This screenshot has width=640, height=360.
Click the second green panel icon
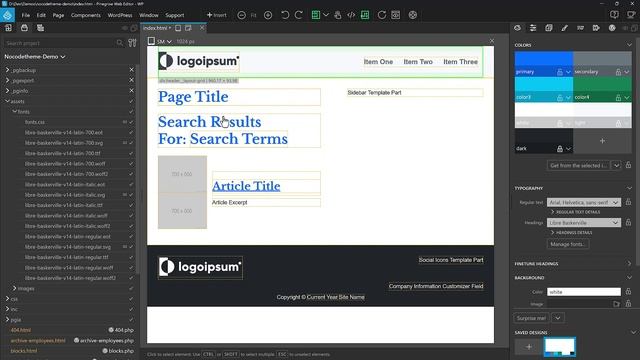(365, 15)
